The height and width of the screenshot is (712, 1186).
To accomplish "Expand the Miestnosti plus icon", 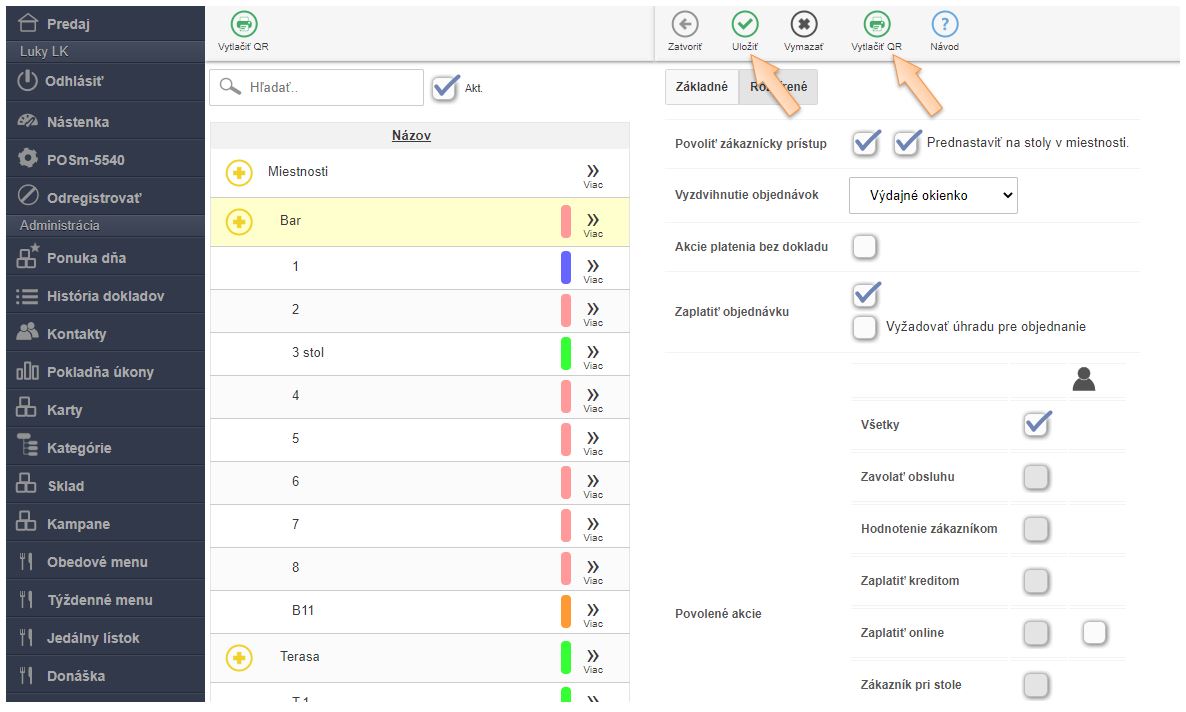I will tap(238, 173).
